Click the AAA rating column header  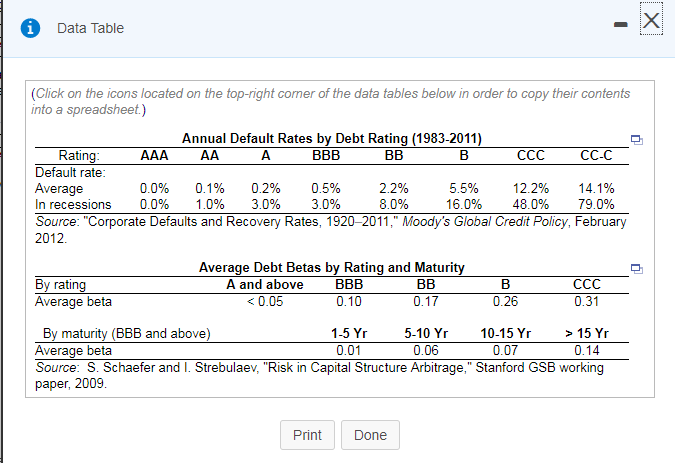tap(154, 155)
